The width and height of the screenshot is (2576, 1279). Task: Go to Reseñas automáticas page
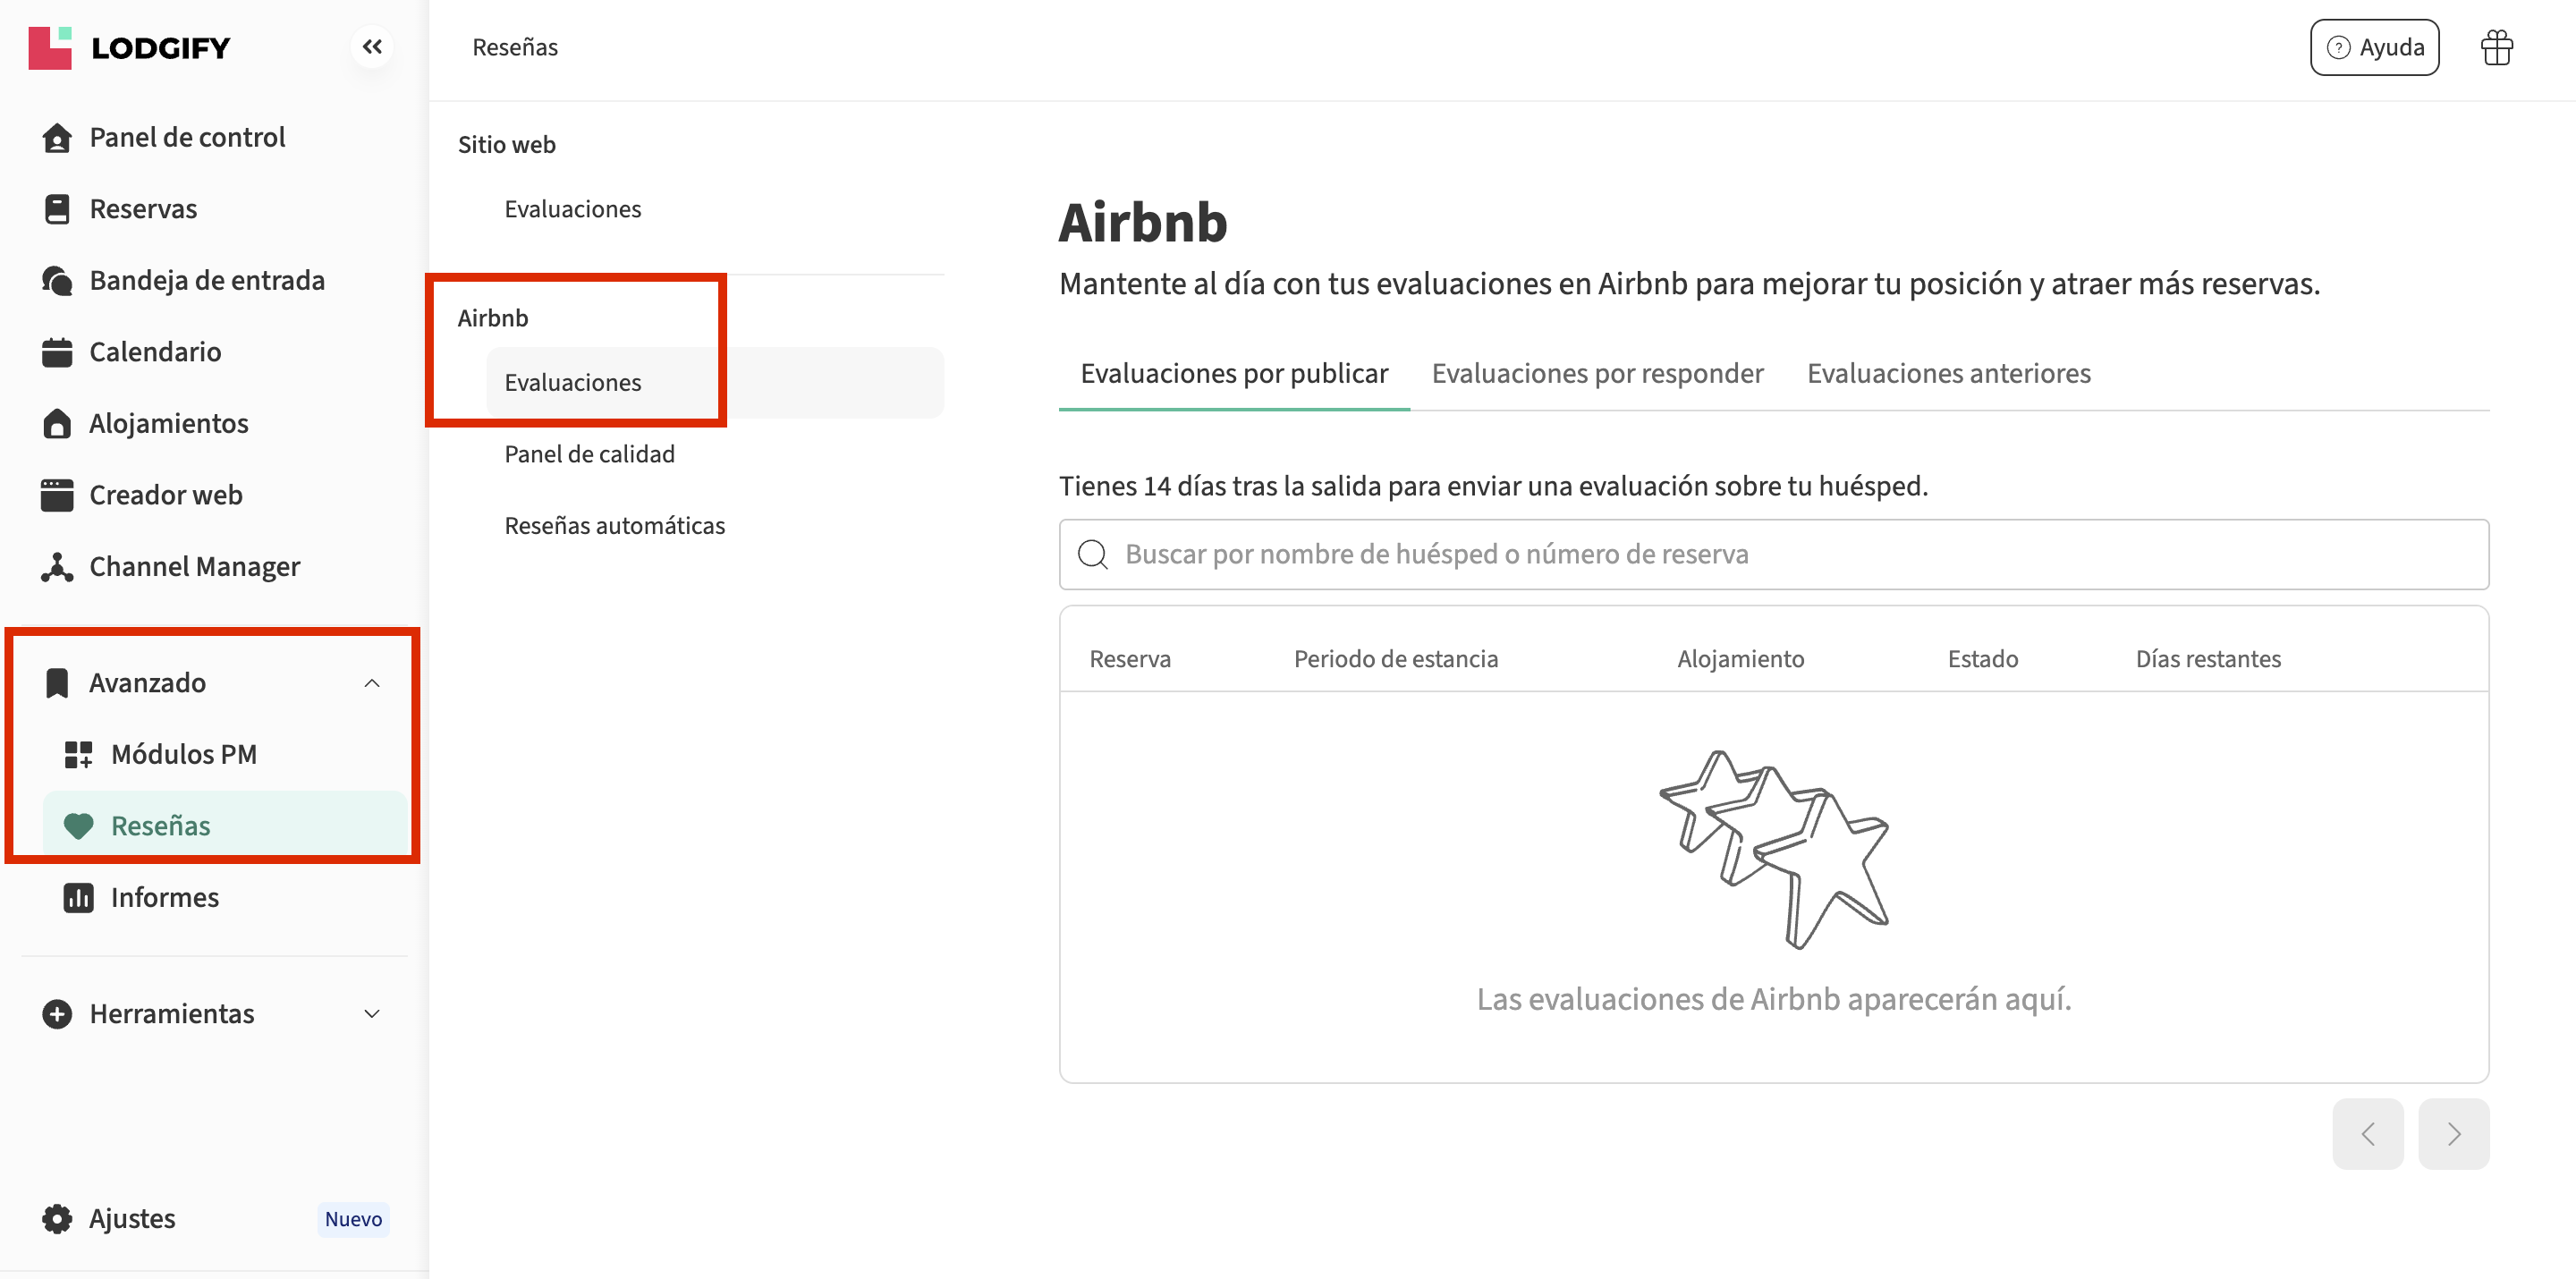point(614,525)
